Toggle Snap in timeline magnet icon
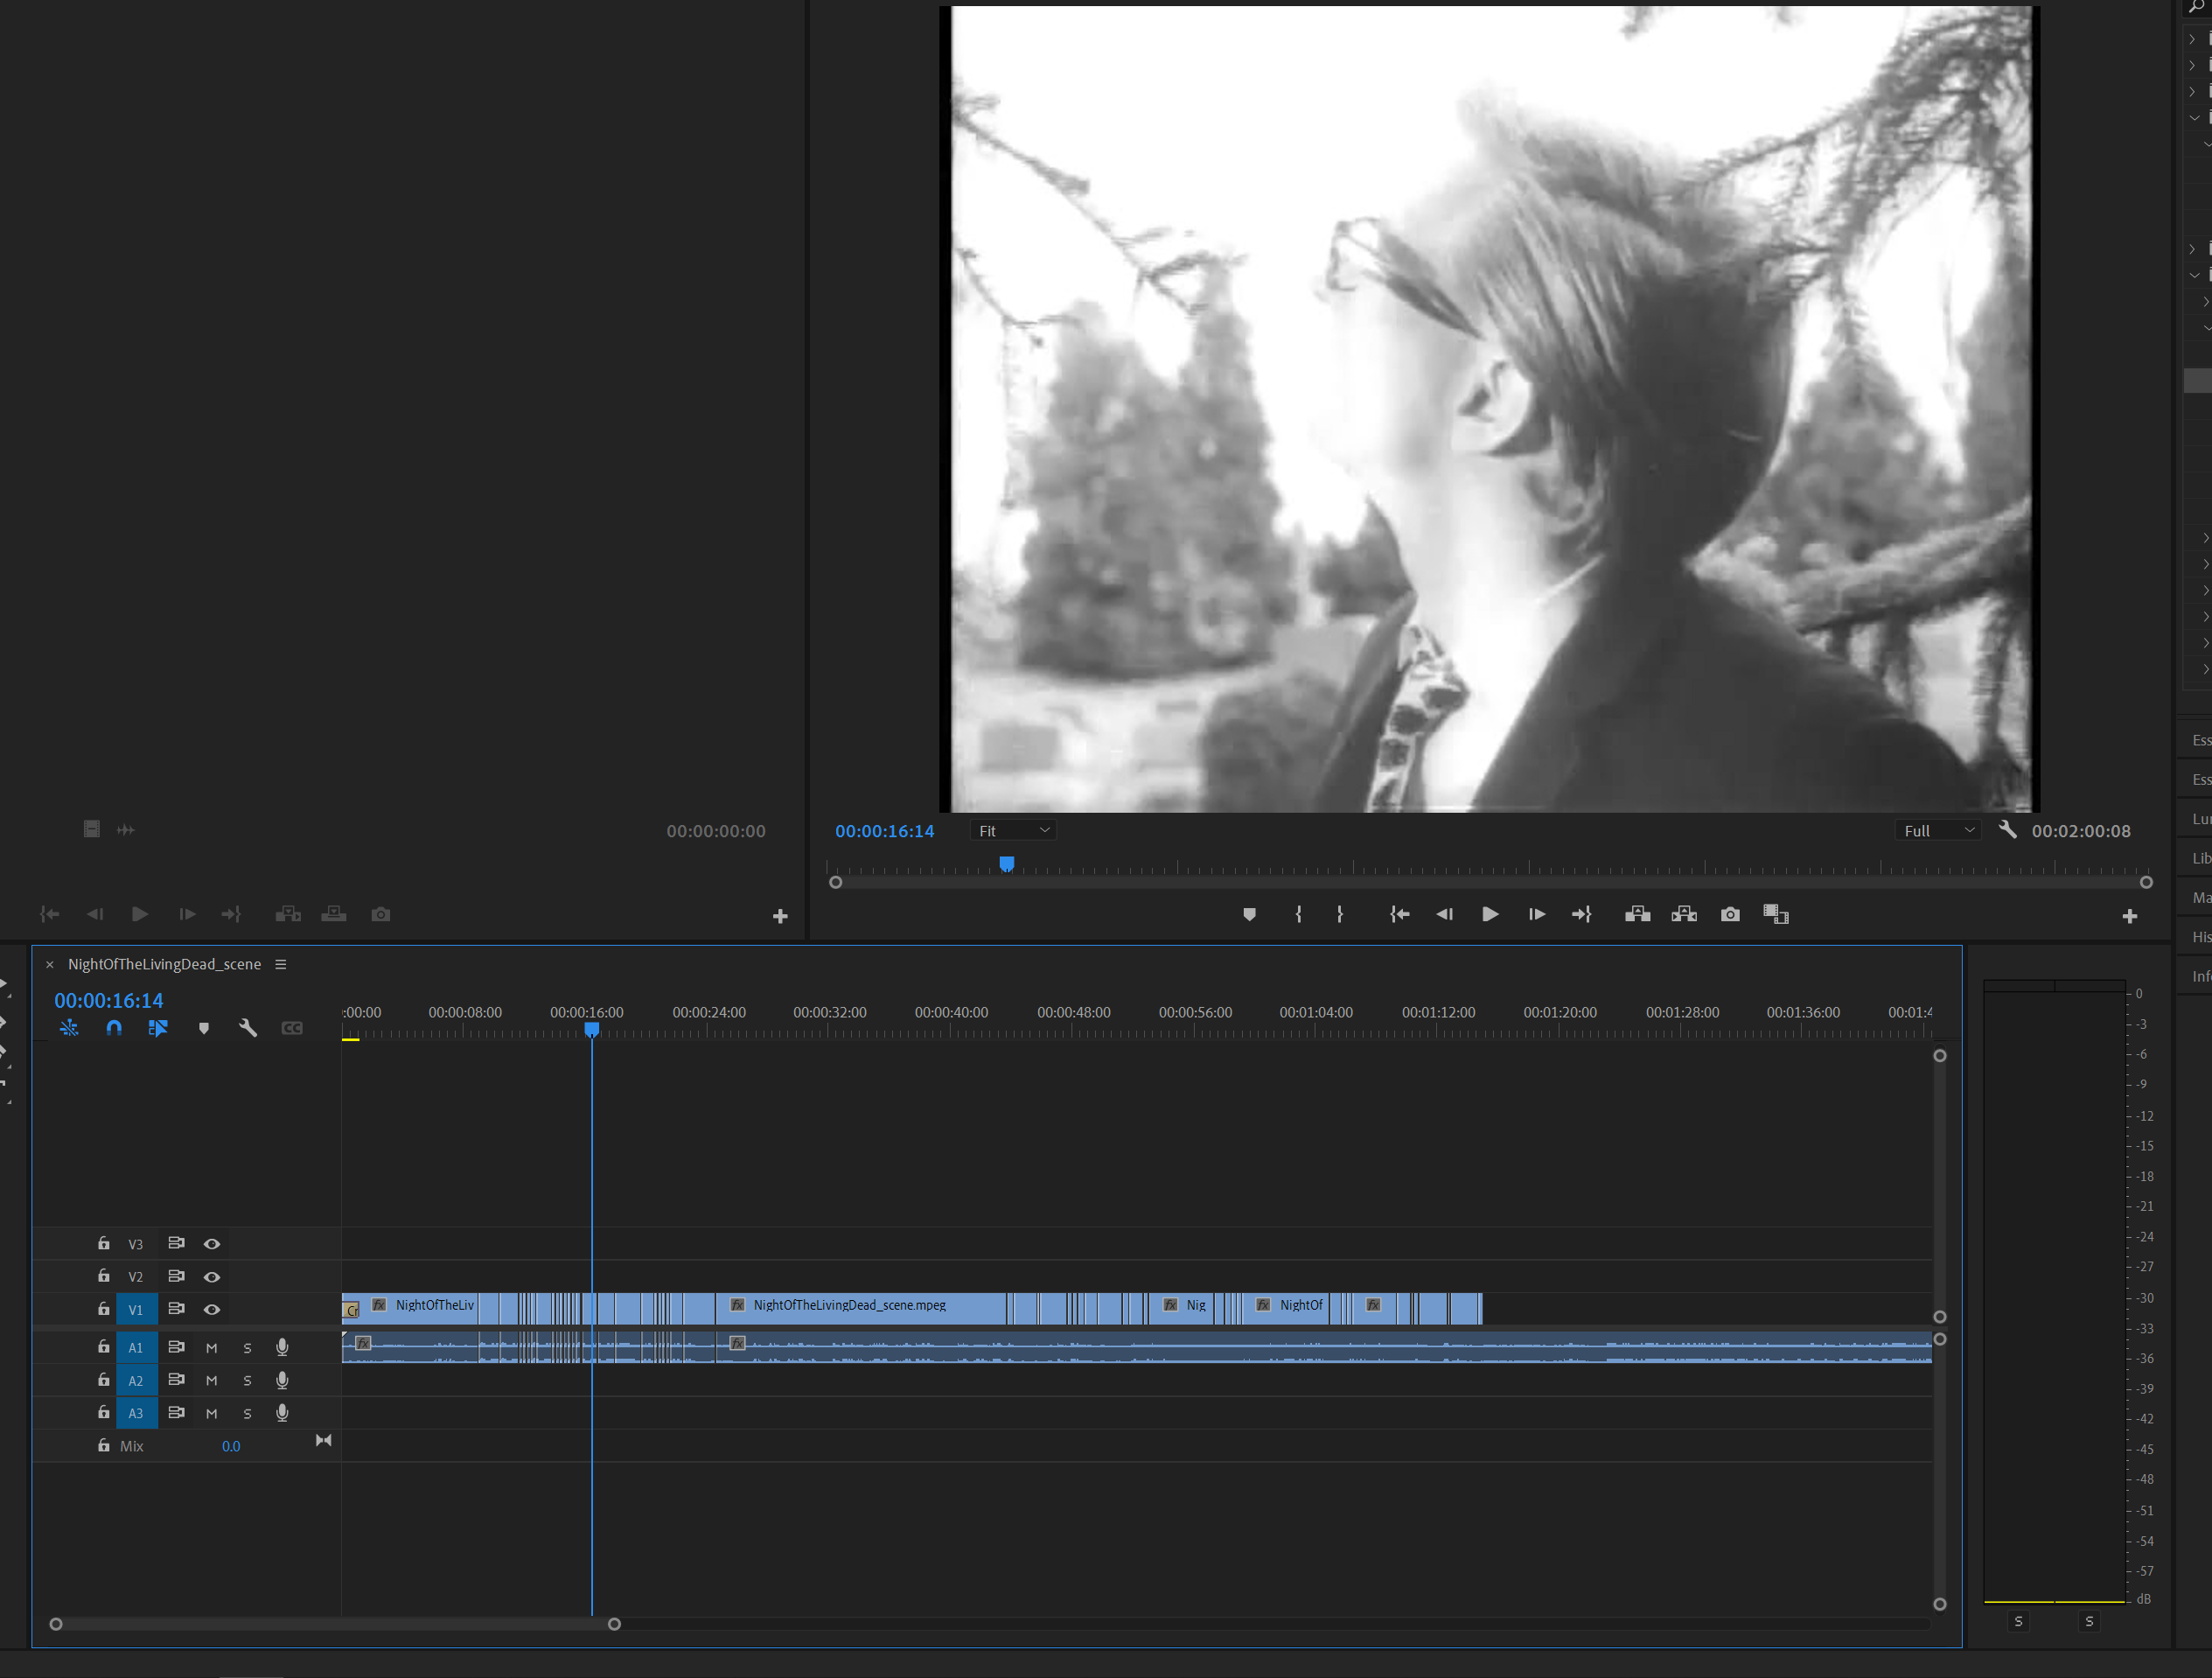Image resolution: width=2212 pixels, height=1678 pixels. pos(114,1028)
